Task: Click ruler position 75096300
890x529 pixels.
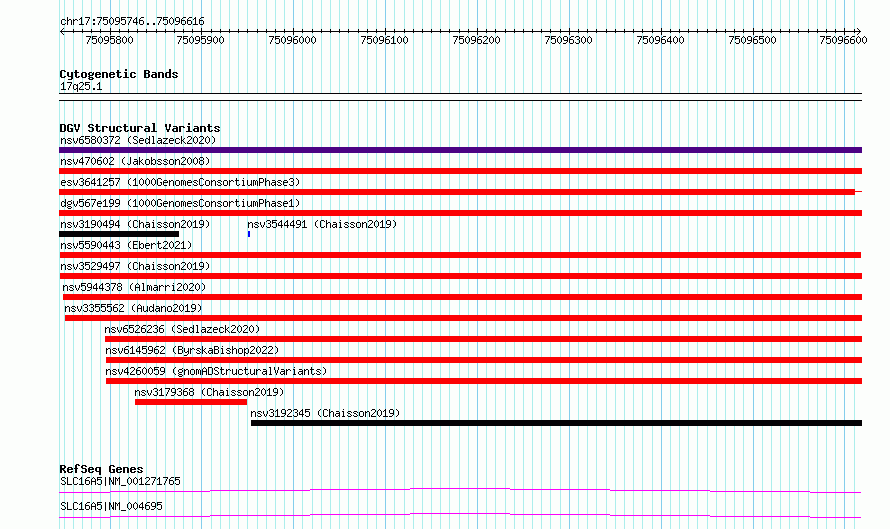Action: tap(568, 40)
